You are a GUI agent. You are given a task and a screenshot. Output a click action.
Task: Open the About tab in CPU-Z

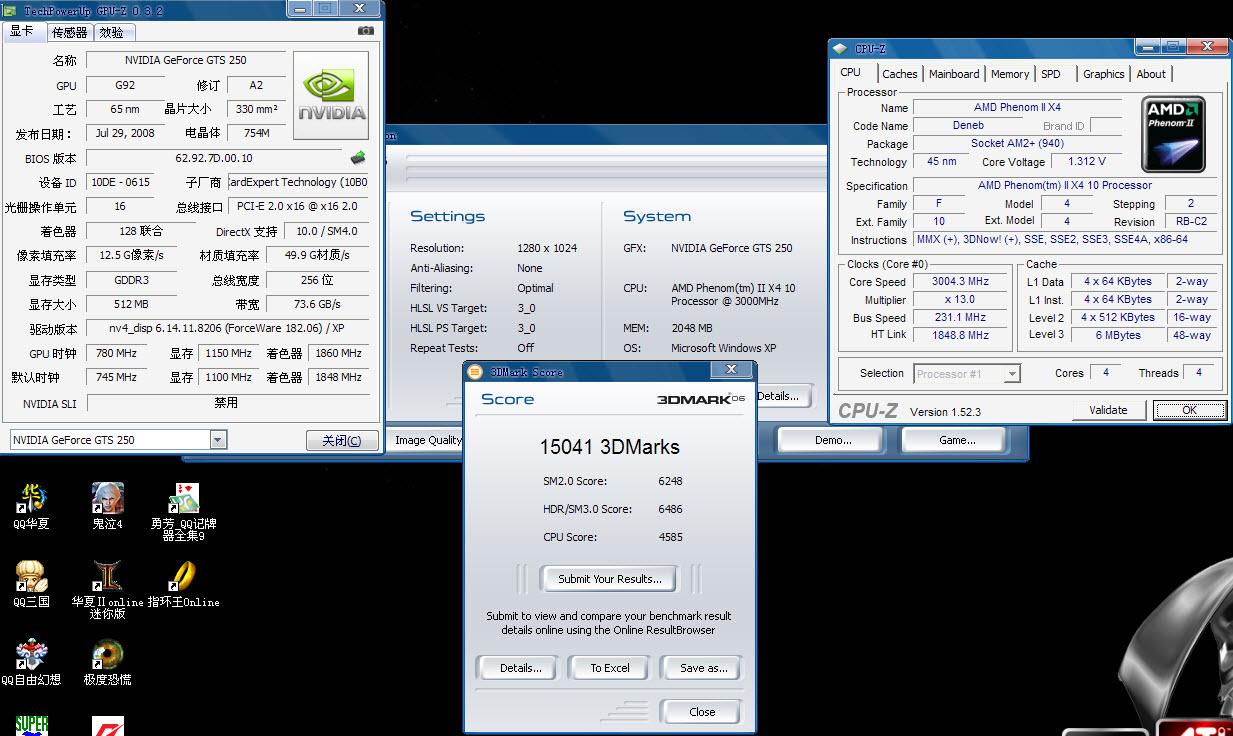[1151, 74]
